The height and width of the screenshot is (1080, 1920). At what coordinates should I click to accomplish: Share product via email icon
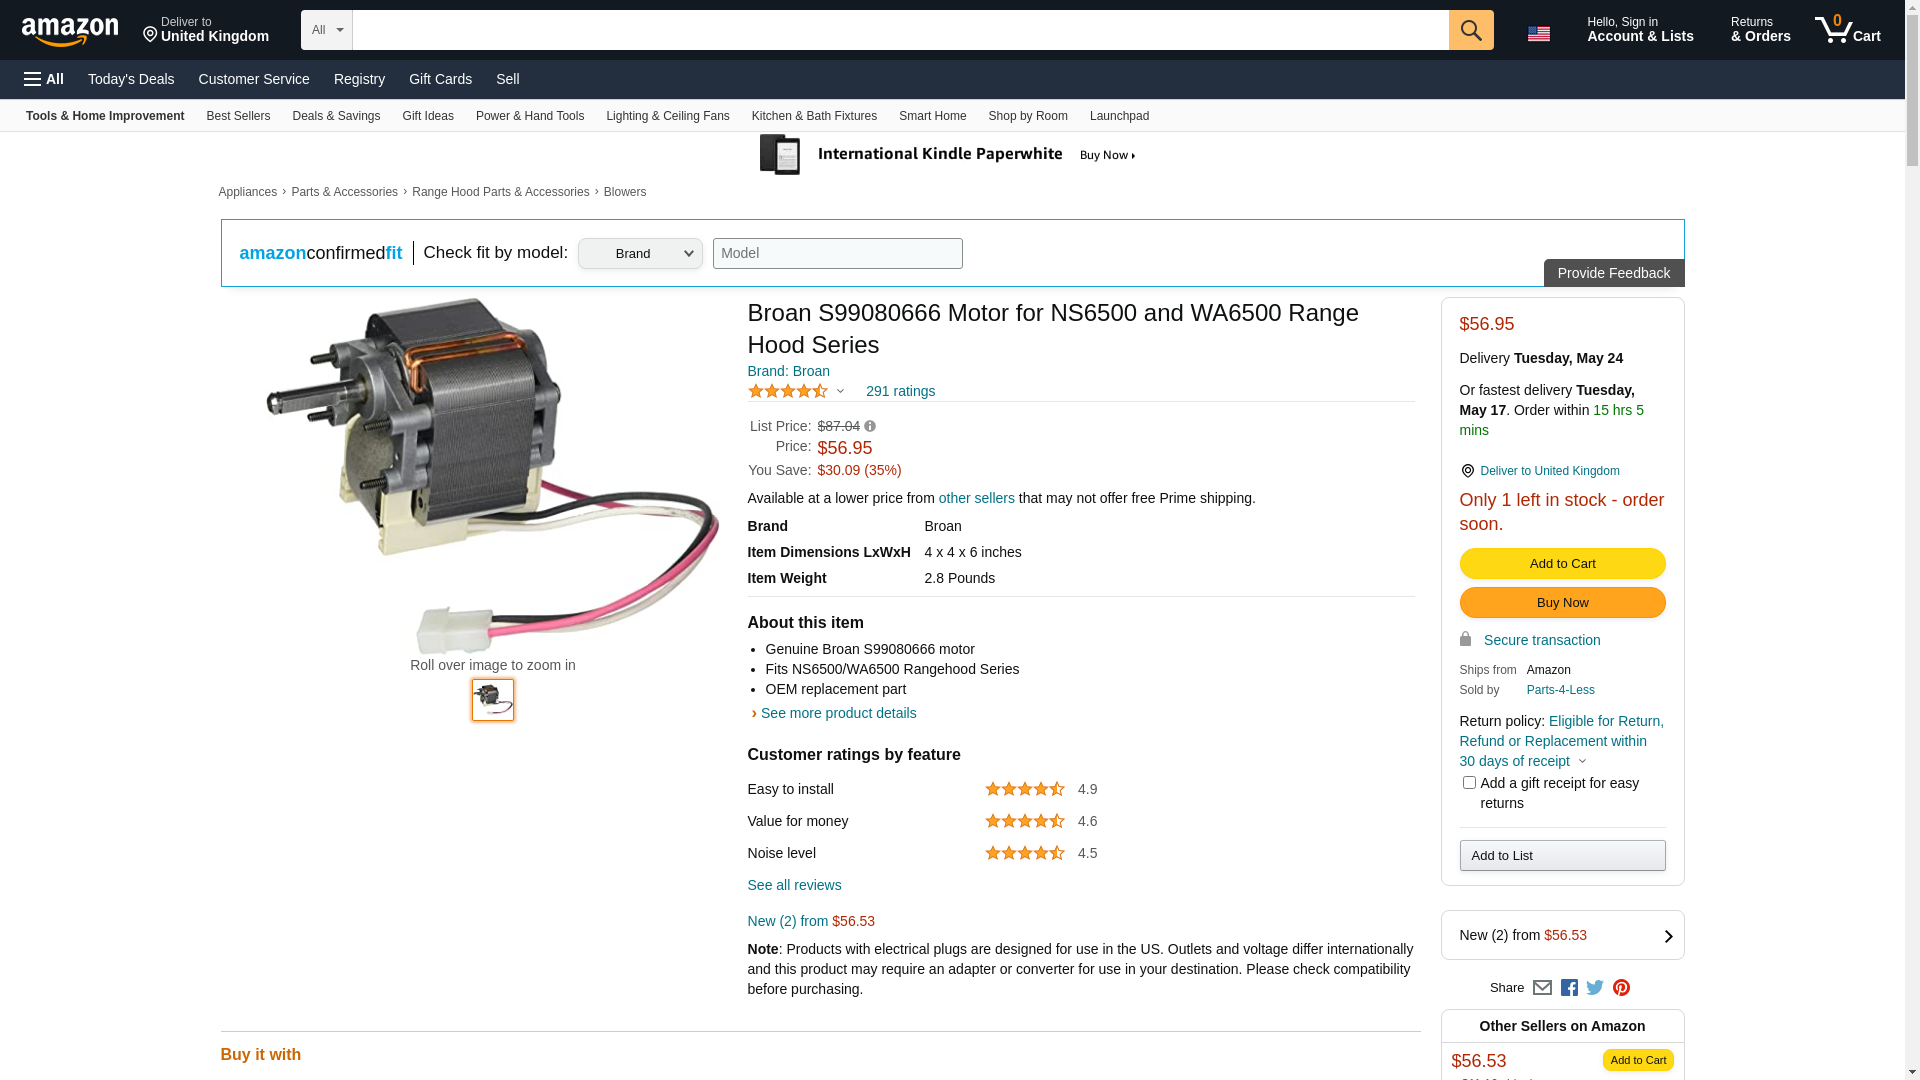pos(1542,988)
